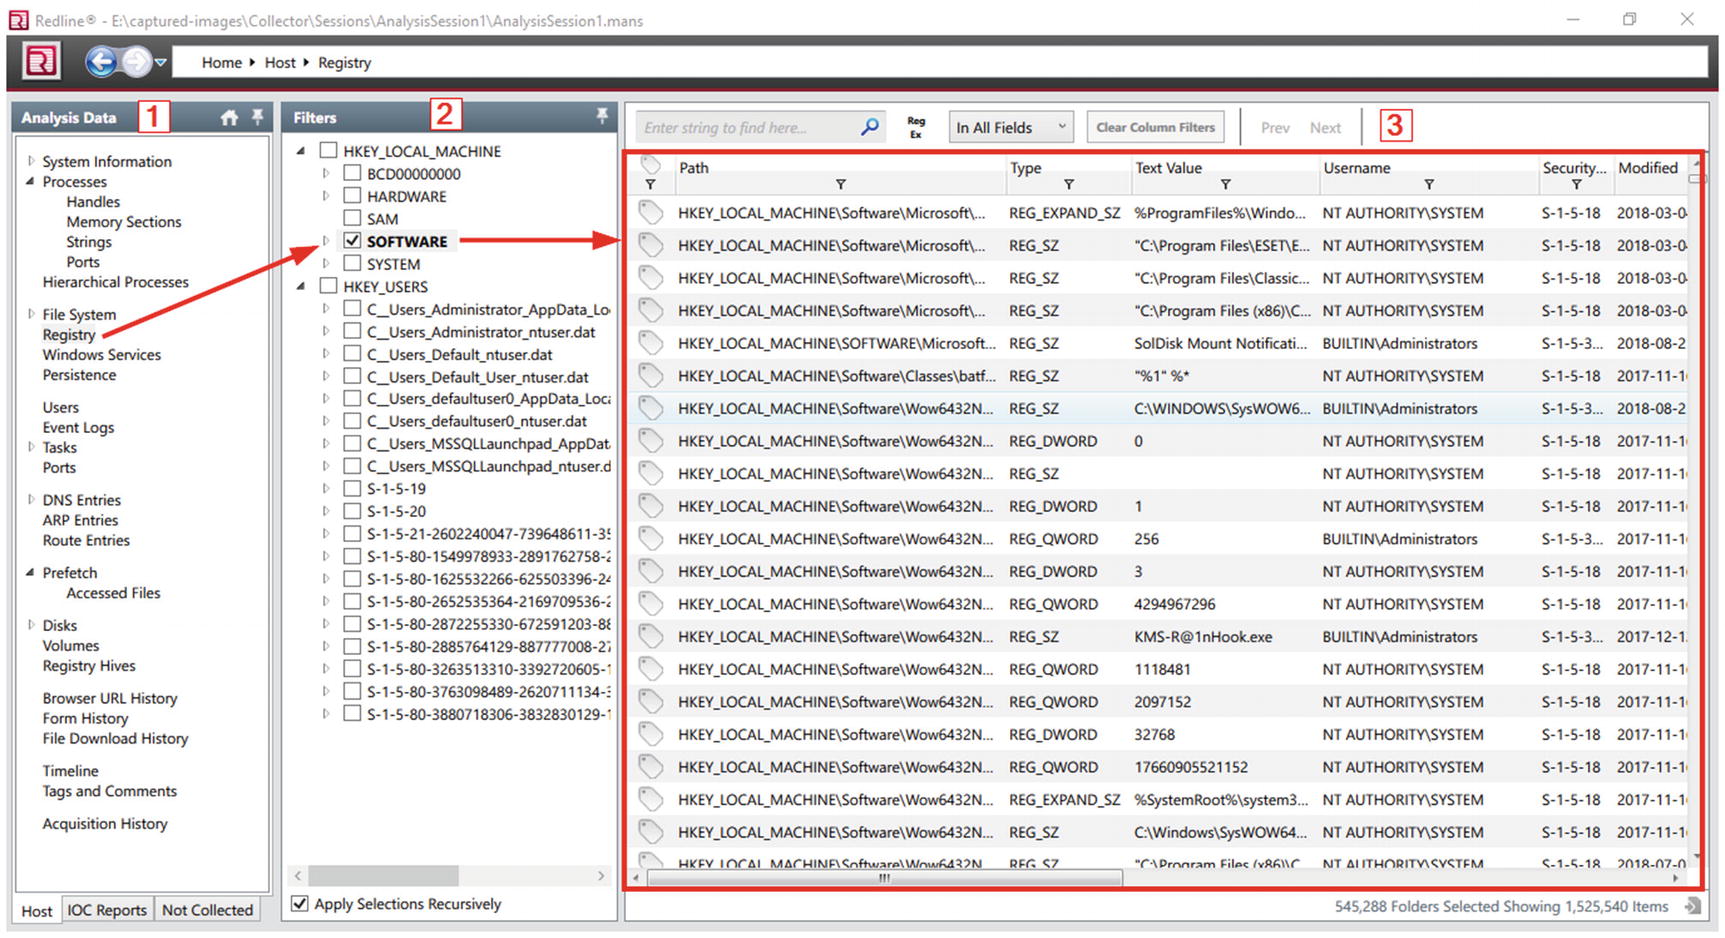Click tag icon for SolDisk Mount row

[651, 343]
